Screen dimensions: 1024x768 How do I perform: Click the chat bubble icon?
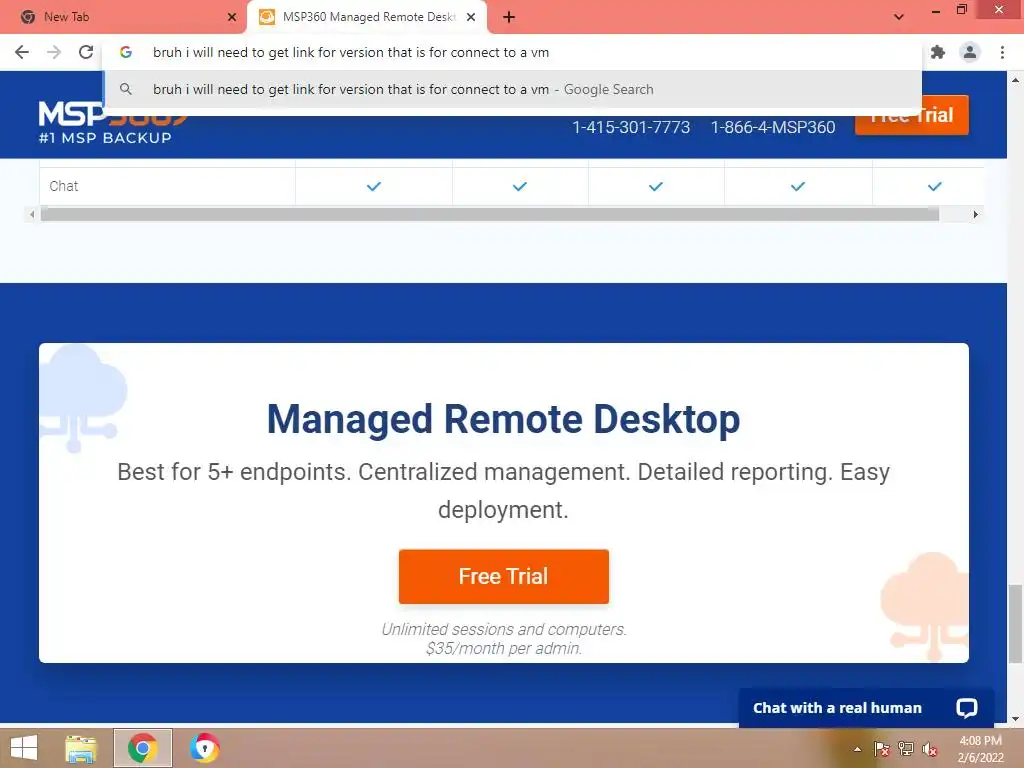click(967, 708)
